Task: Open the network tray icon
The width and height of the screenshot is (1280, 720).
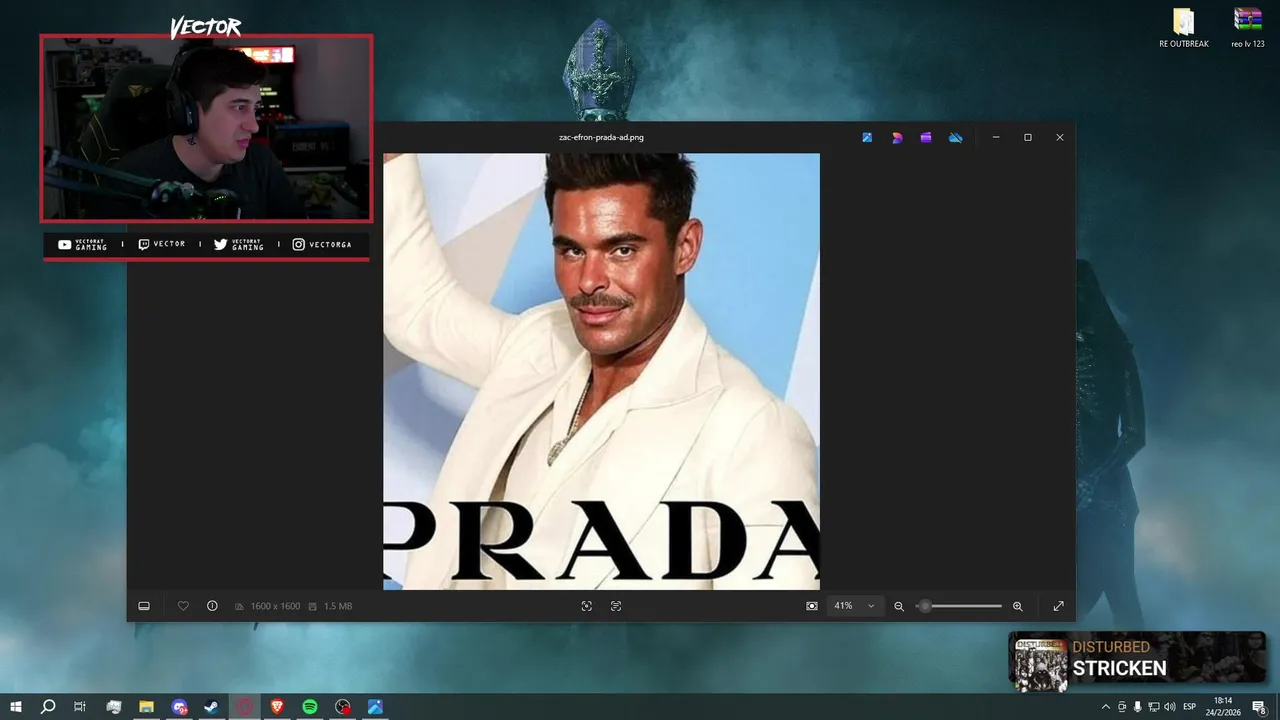Action: [x=1154, y=707]
